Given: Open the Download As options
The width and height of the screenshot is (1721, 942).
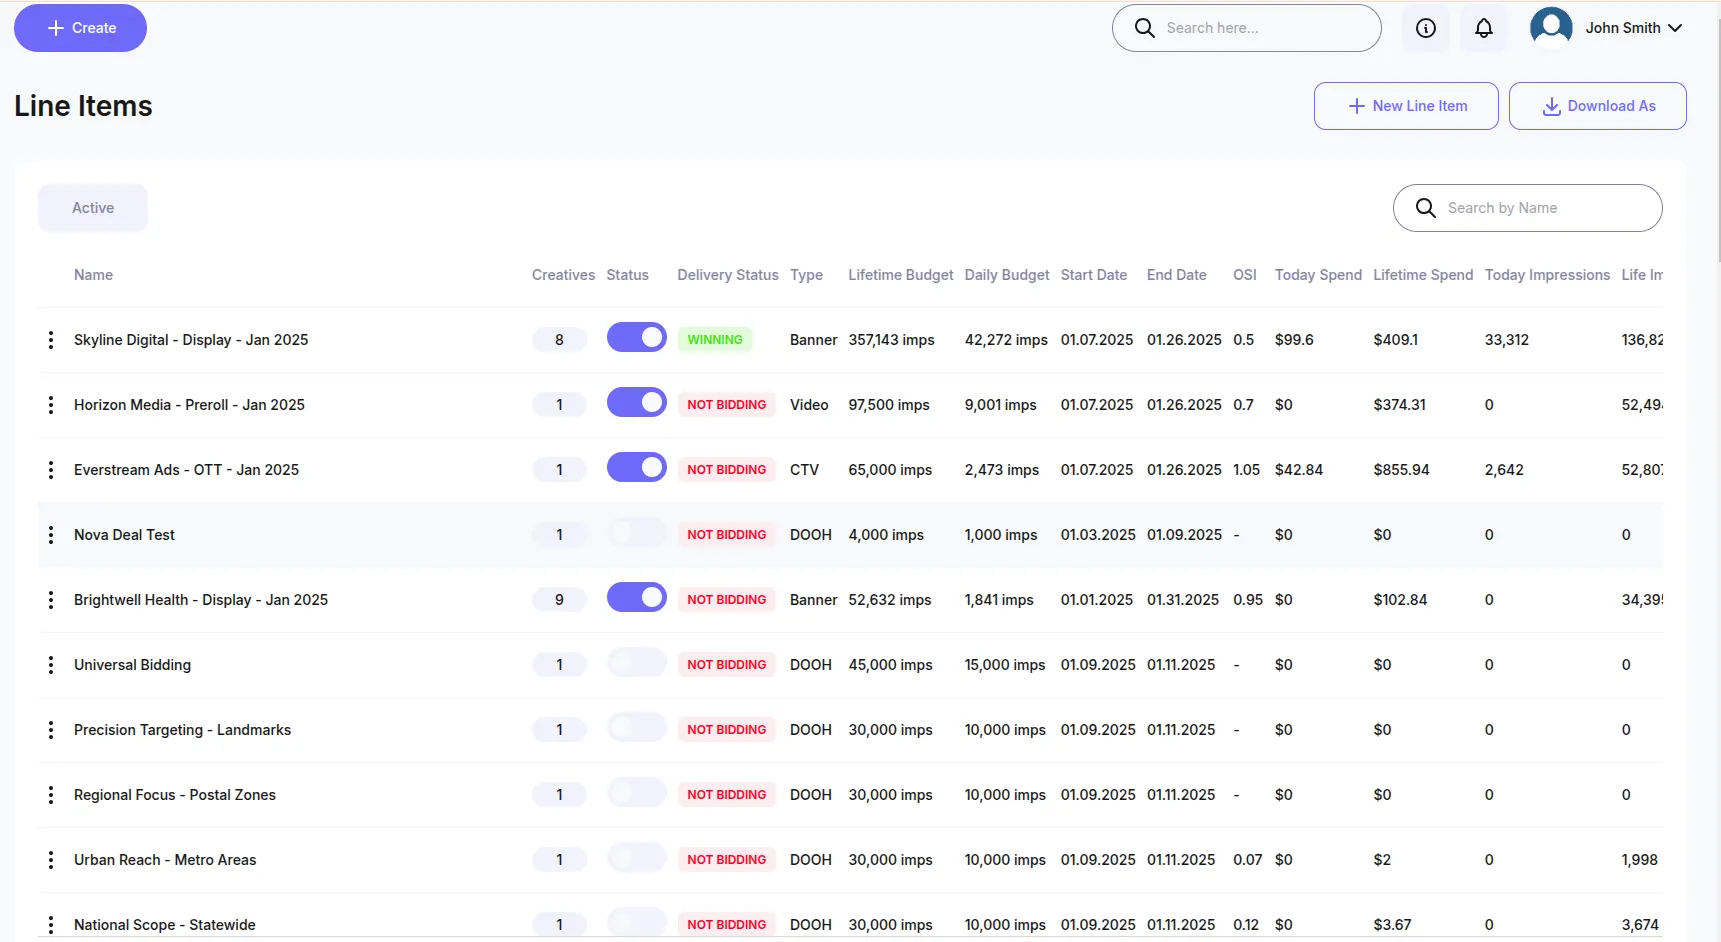Looking at the screenshot, I should [1598, 105].
